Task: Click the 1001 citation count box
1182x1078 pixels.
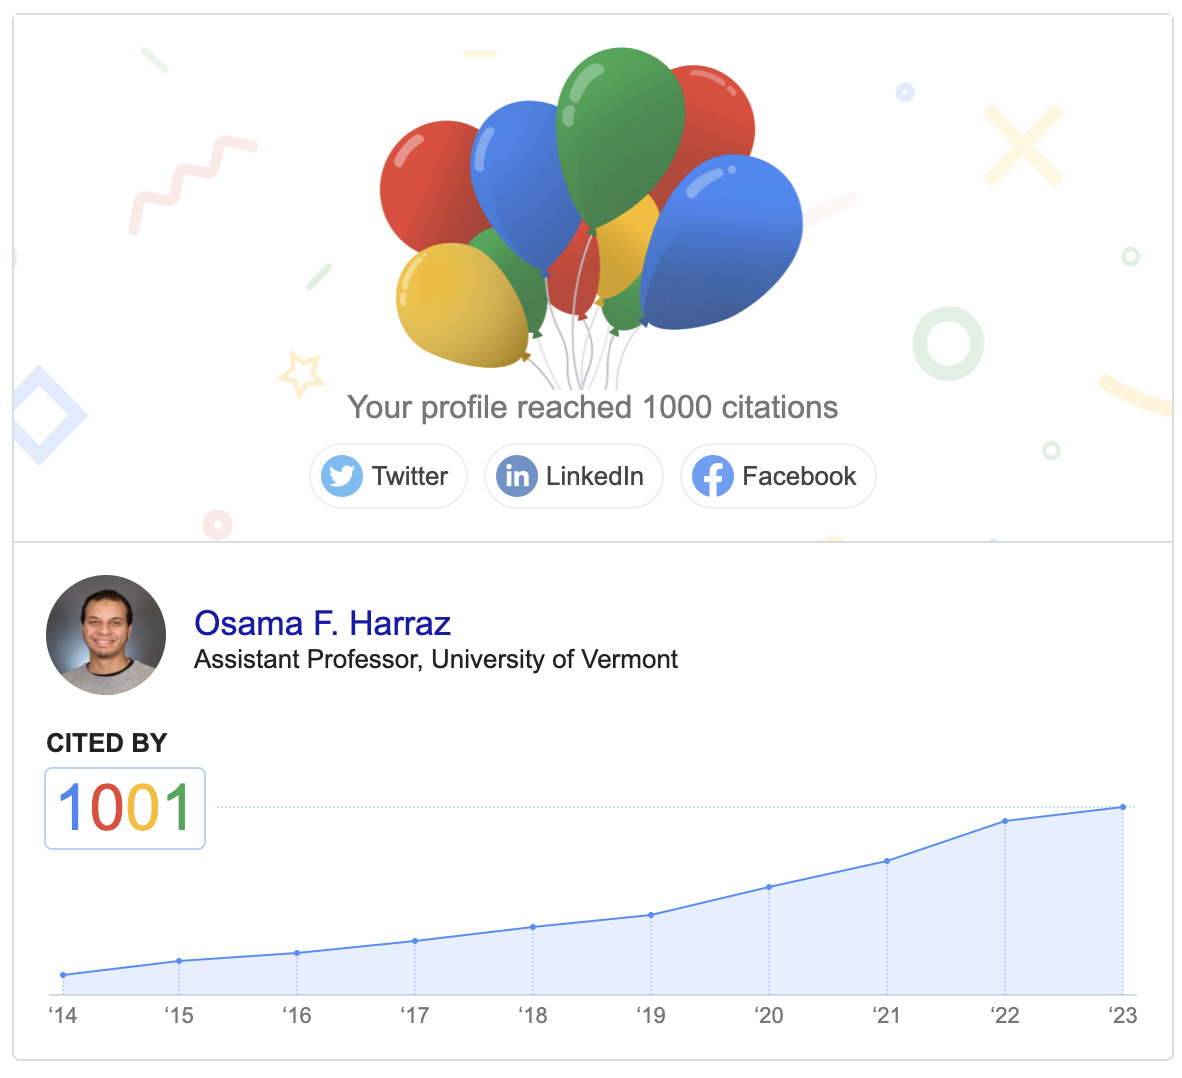Action: [125, 808]
